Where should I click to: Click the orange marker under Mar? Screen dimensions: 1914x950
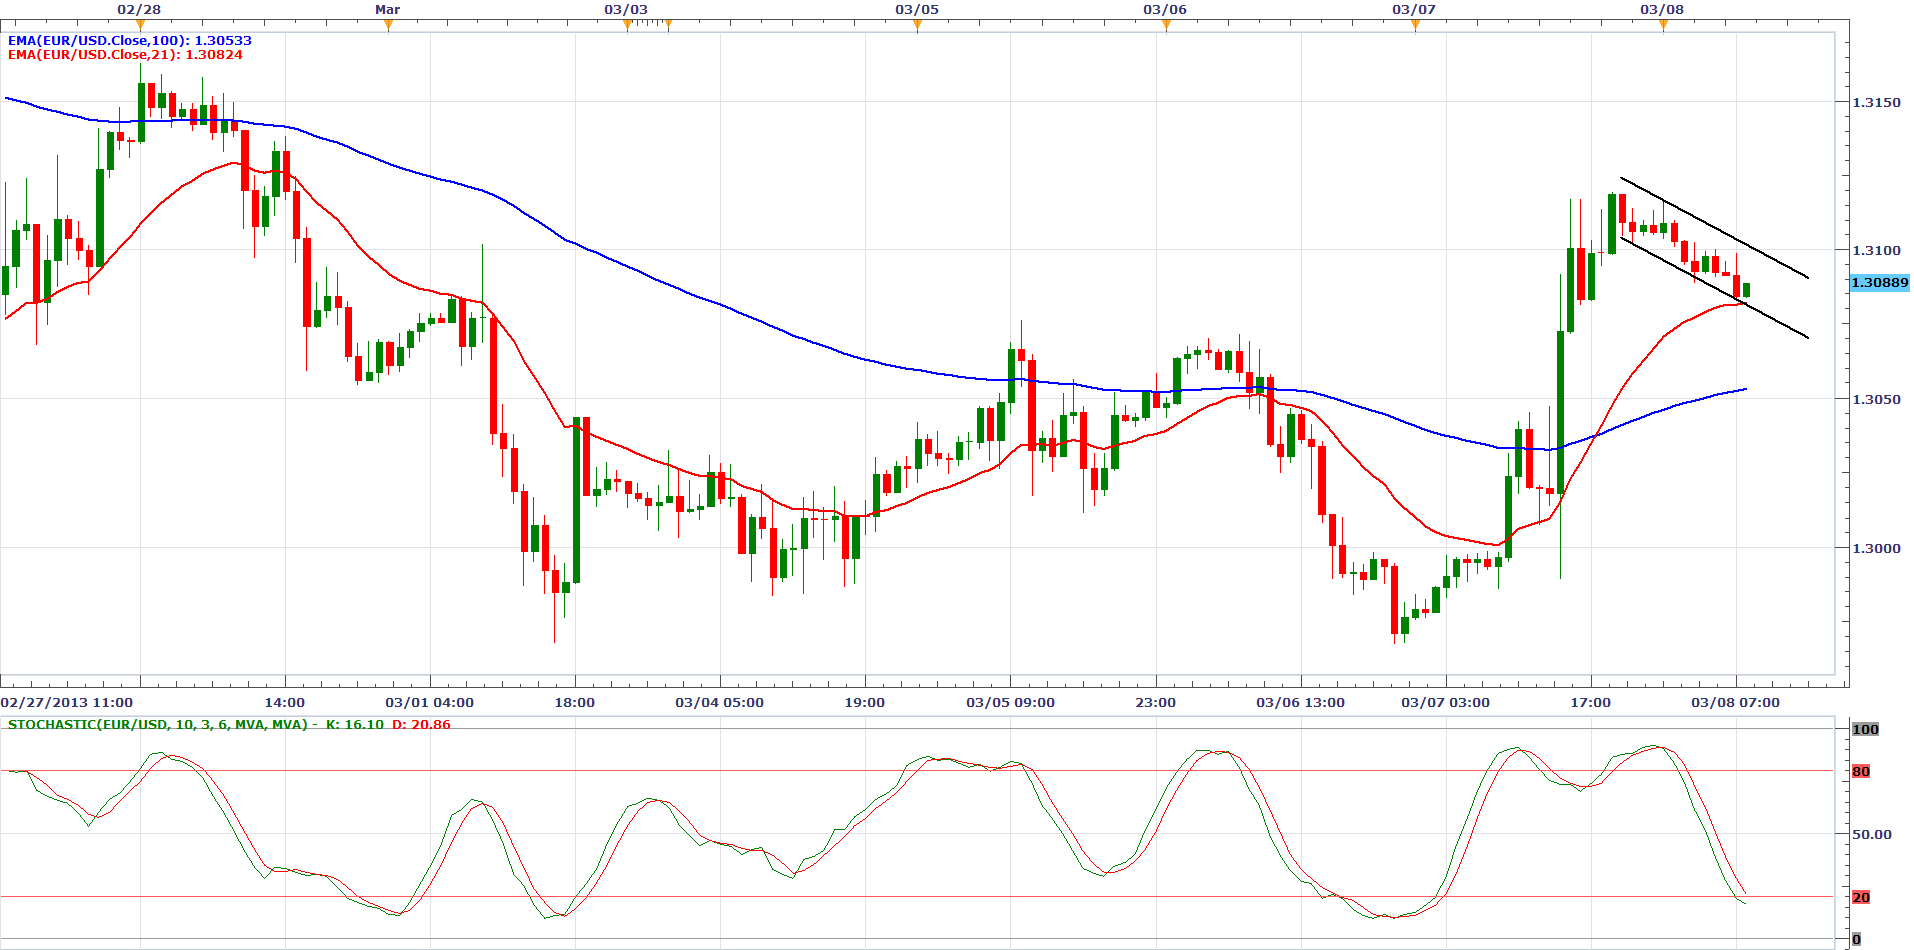388,25
